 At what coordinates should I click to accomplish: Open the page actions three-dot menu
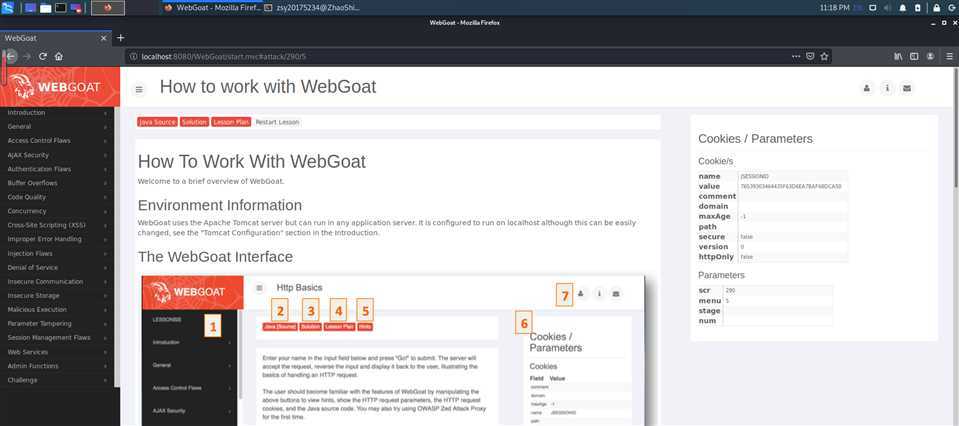point(796,56)
